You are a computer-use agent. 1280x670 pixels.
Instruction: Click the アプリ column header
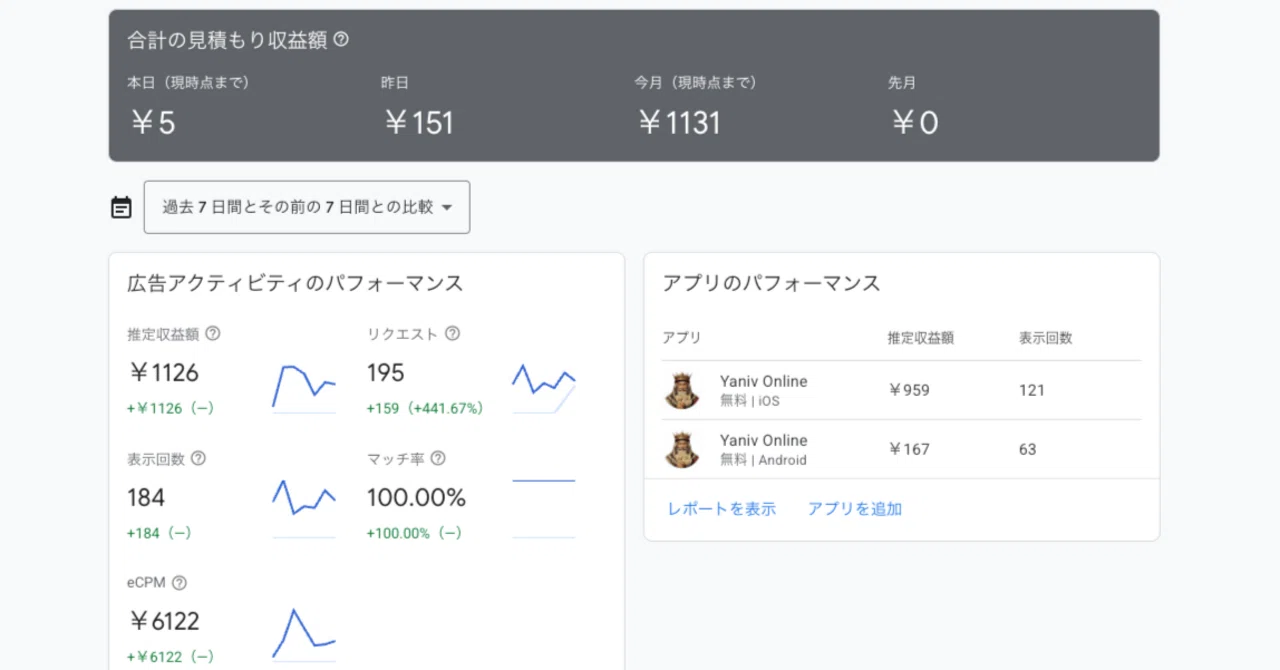coord(682,338)
